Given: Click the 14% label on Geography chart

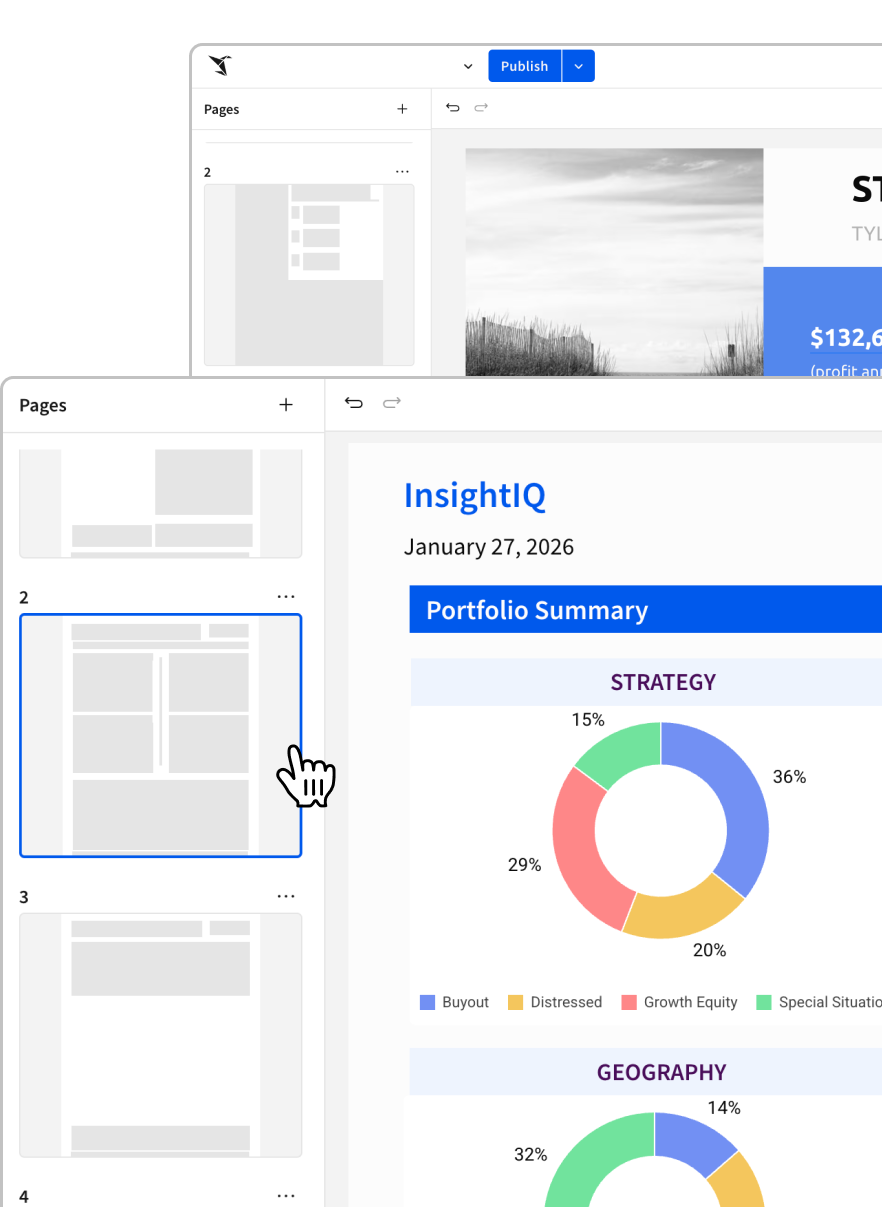Looking at the screenshot, I should click(x=724, y=1108).
